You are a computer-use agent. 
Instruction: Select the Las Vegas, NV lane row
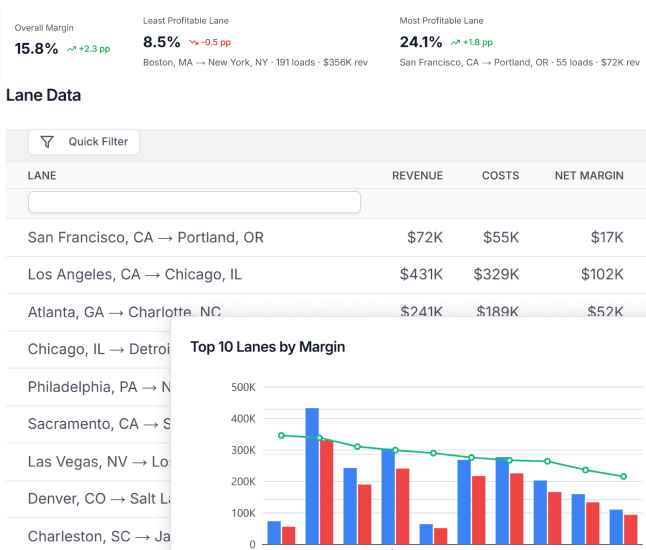point(88,461)
